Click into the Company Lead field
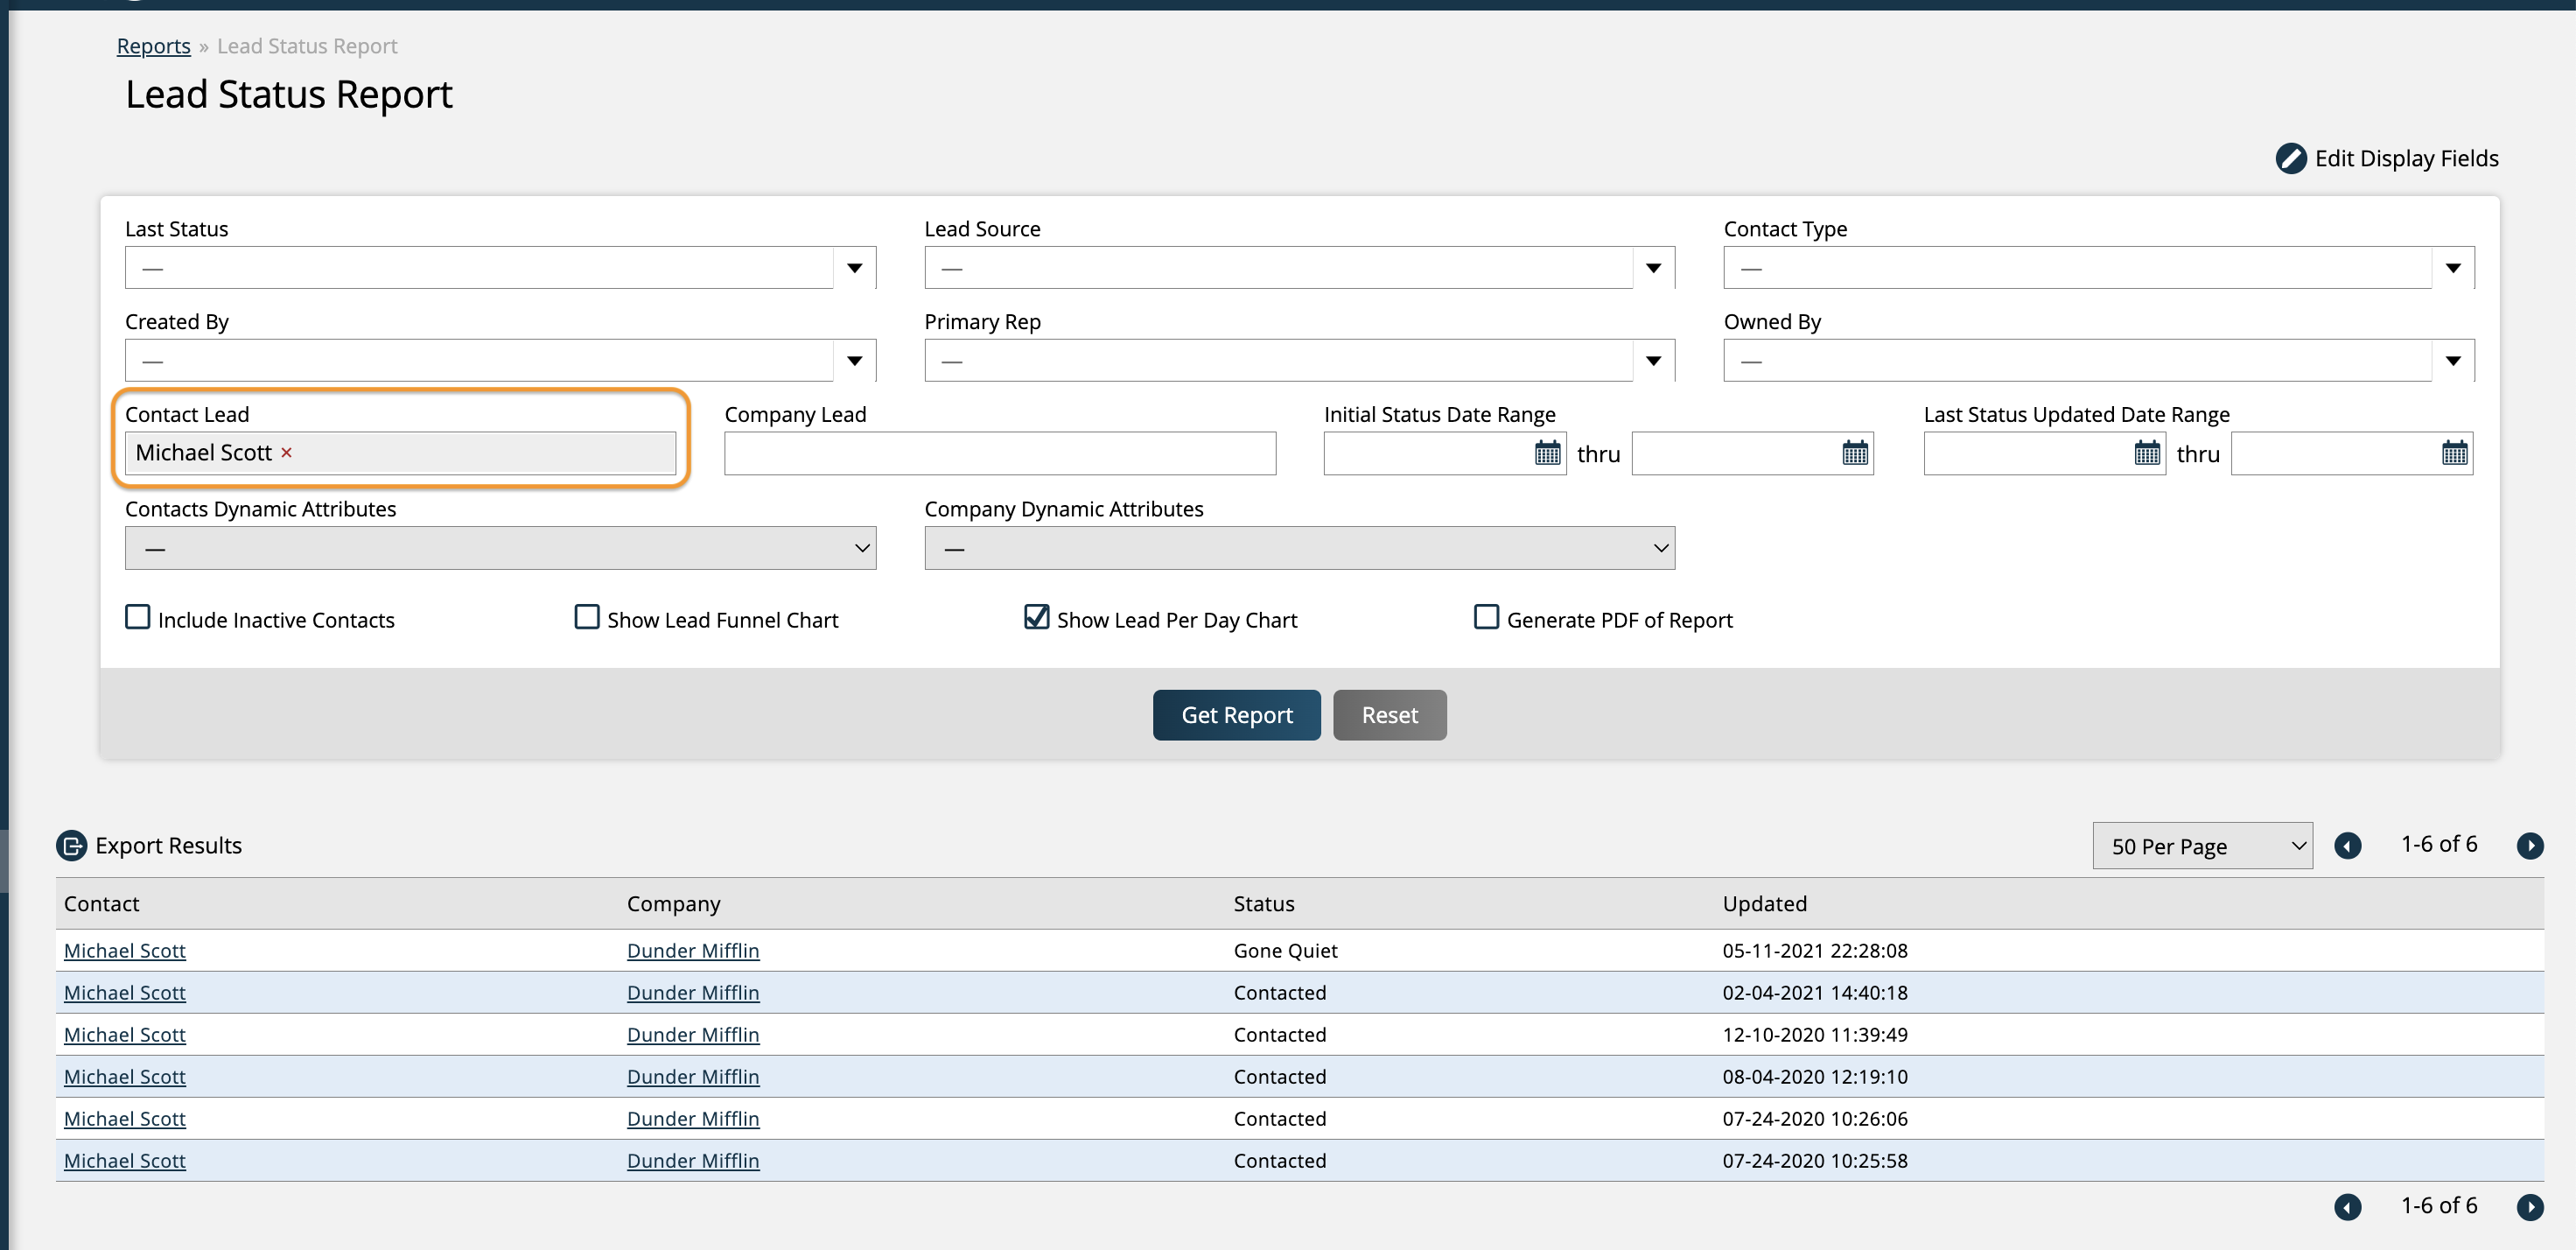This screenshot has height=1250, width=2576. [x=999, y=453]
